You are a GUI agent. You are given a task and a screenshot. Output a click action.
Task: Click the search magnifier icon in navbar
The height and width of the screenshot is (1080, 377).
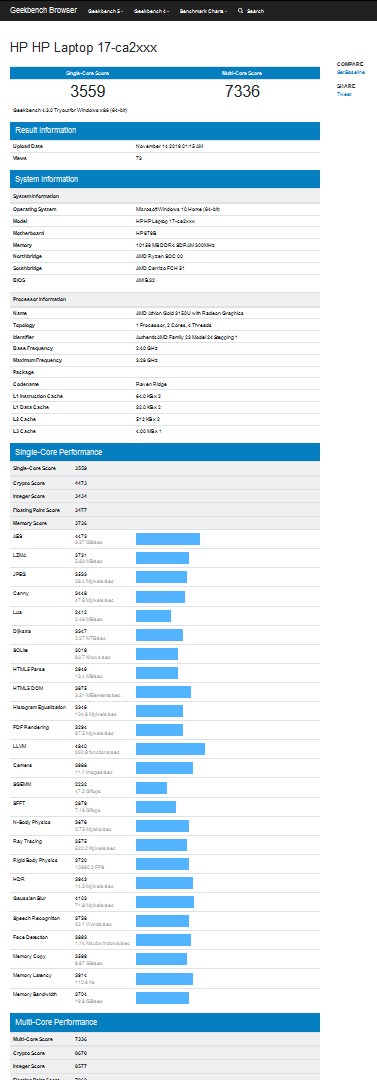point(240,11)
